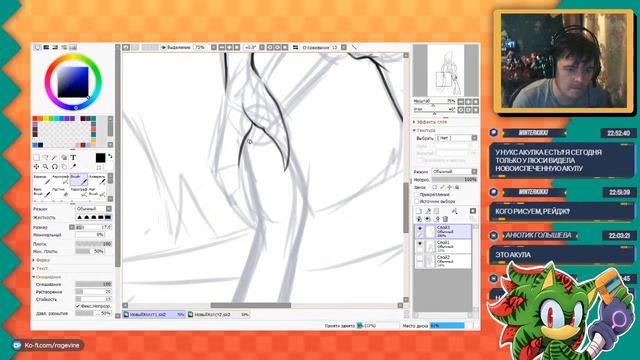640x360 pixels.
Task: Select the Rotate view tool
Action: (55, 167)
